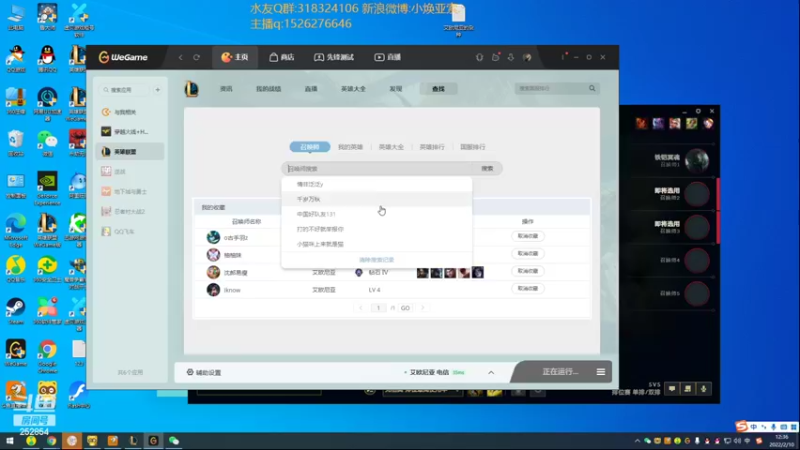800x450 pixels.
Task: Click the page number input box
Action: (379, 308)
